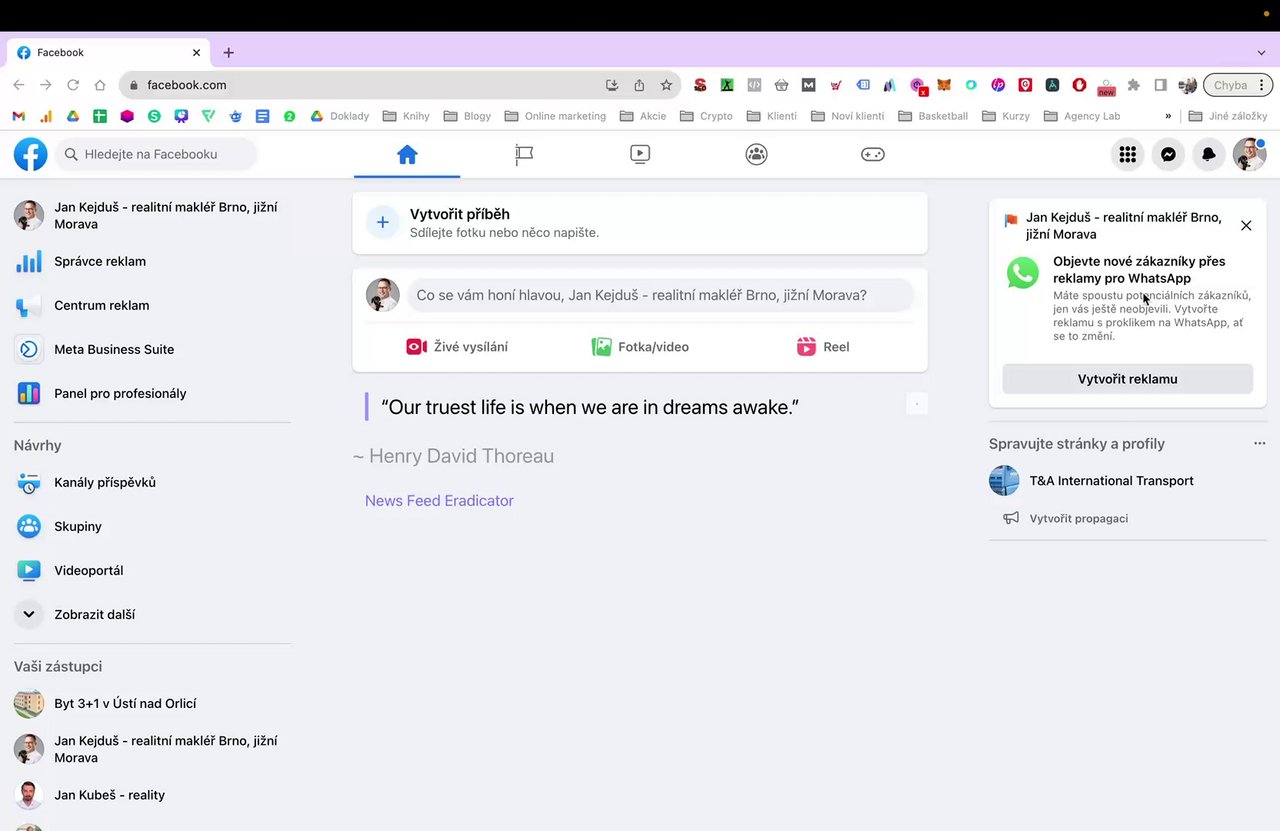Open the News Feed Eradicator link
Viewport: 1280px width, 831px height.
[x=439, y=501]
